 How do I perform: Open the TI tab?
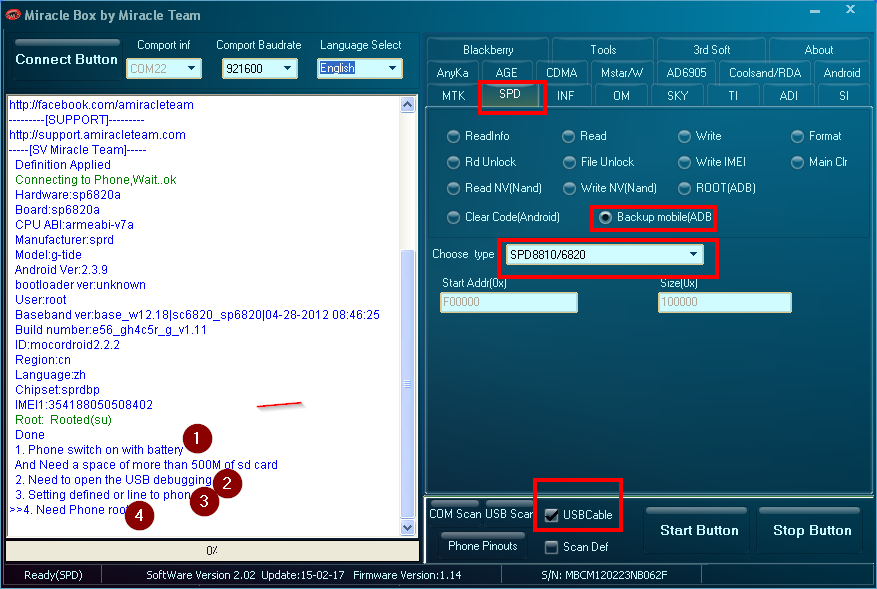pyautogui.click(x=733, y=96)
